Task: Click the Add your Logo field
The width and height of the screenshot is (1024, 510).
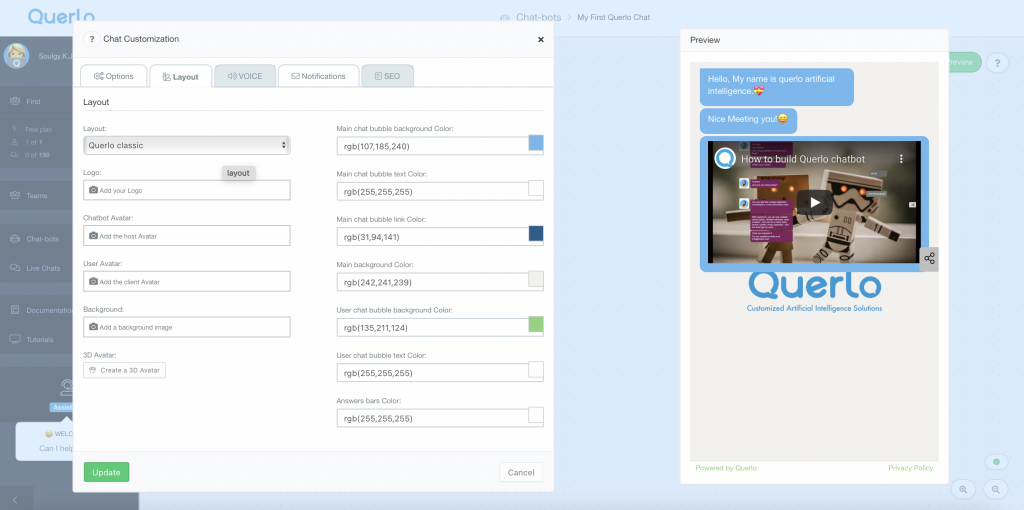Action: click(x=187, y=190)
